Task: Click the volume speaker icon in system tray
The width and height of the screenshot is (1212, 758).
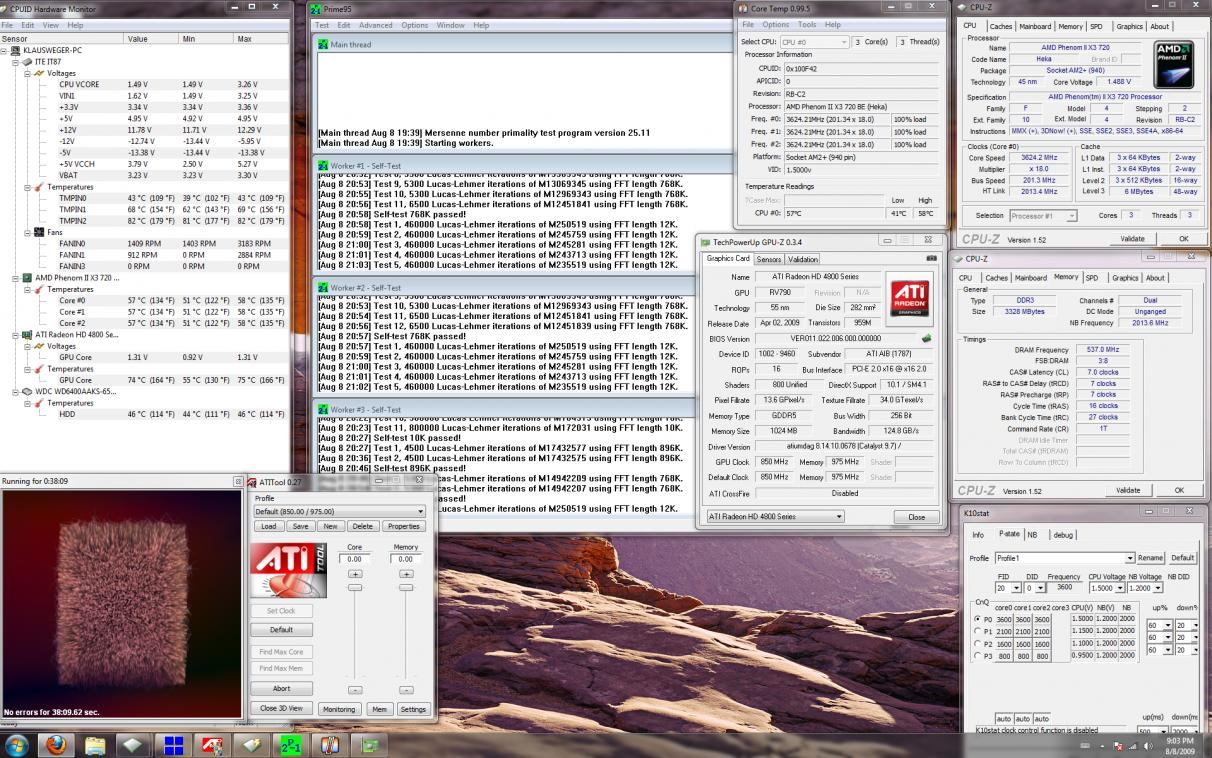Action: pyautogui.click(x=1148, y=746)
